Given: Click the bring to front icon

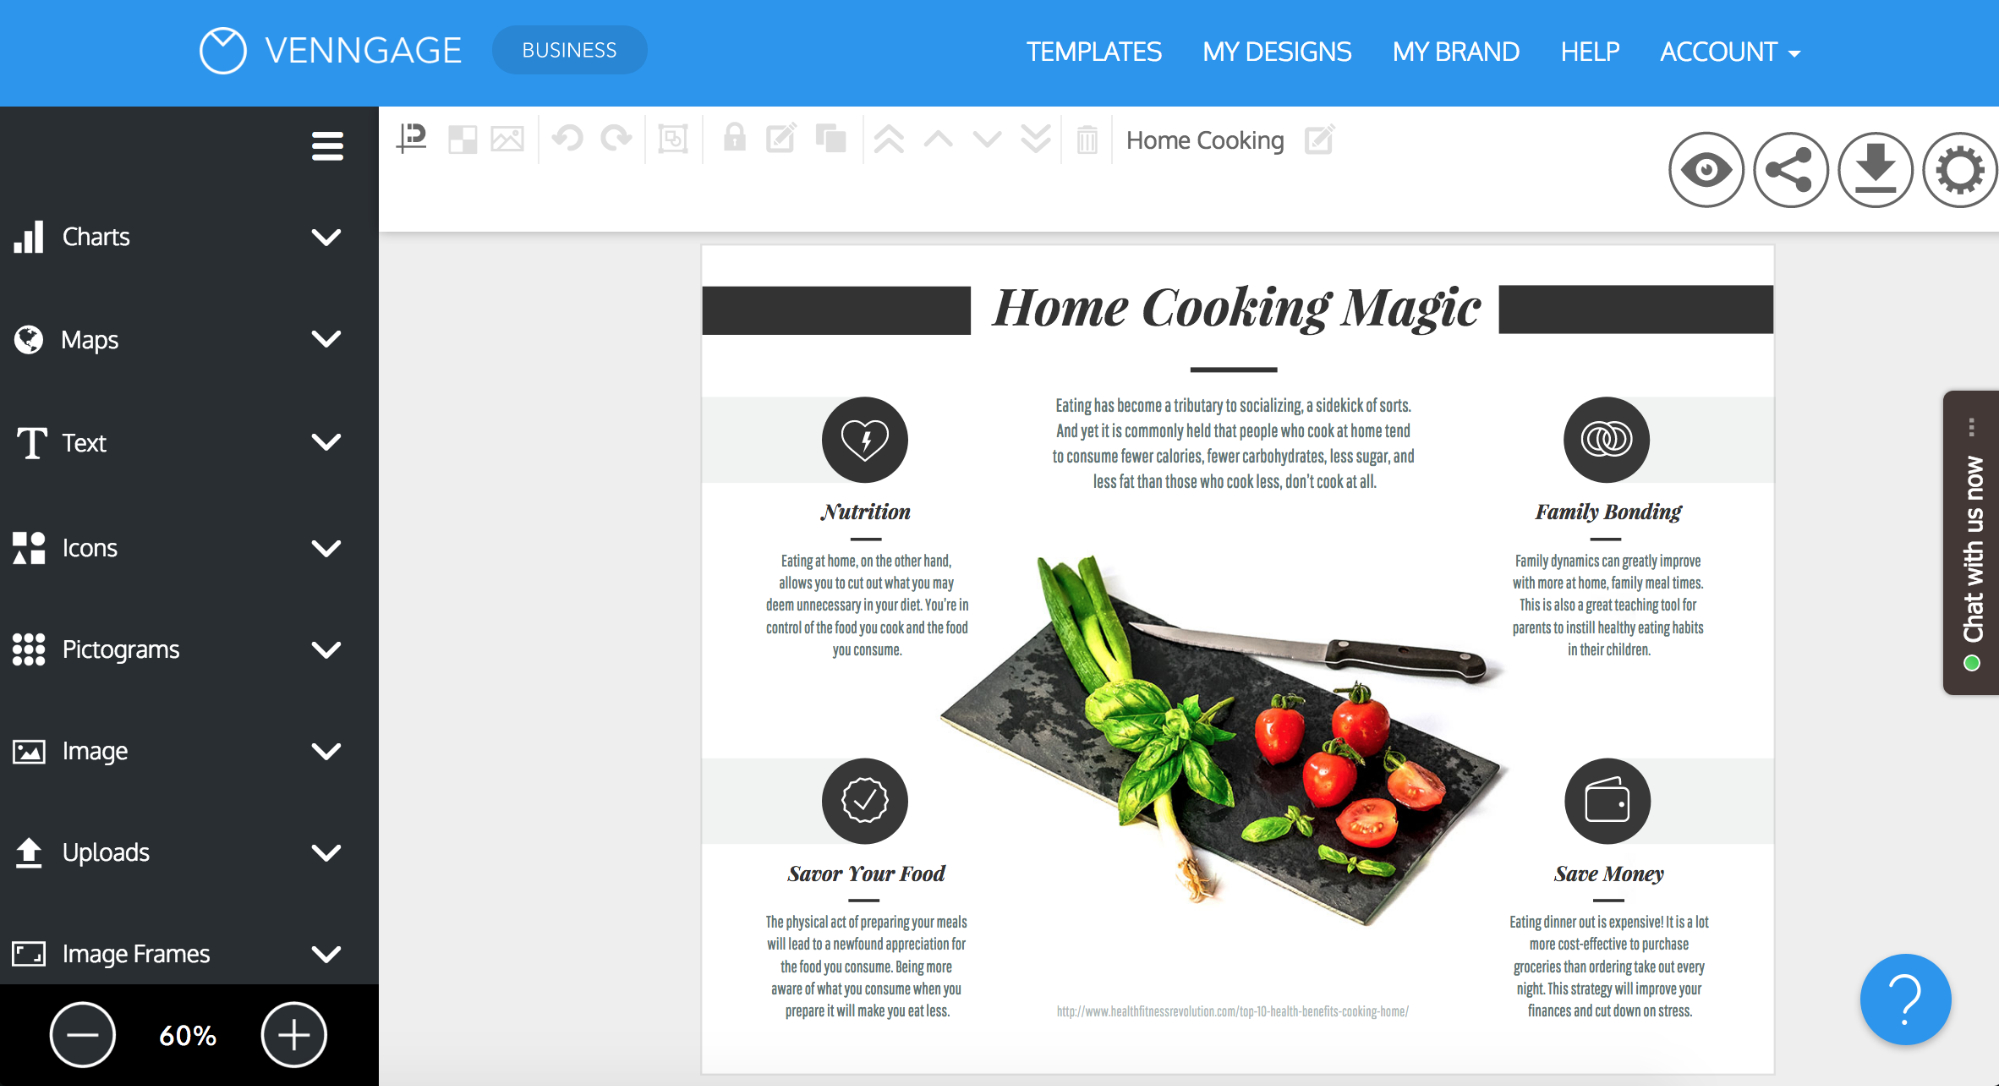Looking at the screenshot, I should point(887,140).
